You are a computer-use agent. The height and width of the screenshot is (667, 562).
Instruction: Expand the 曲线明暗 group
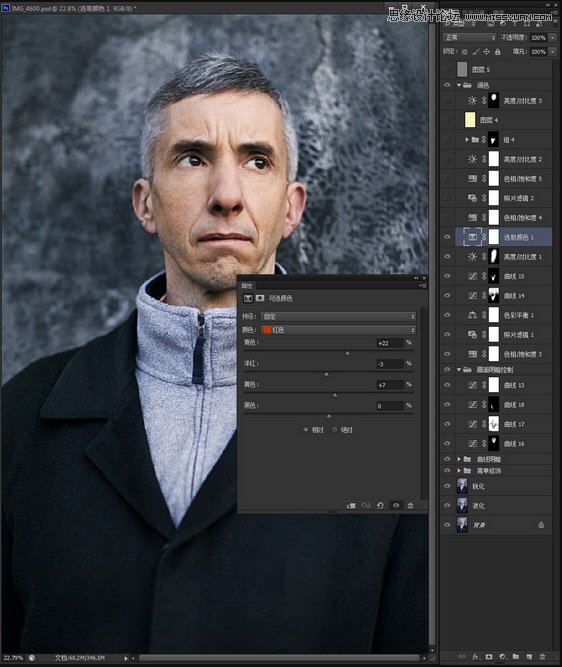(459, 459)
